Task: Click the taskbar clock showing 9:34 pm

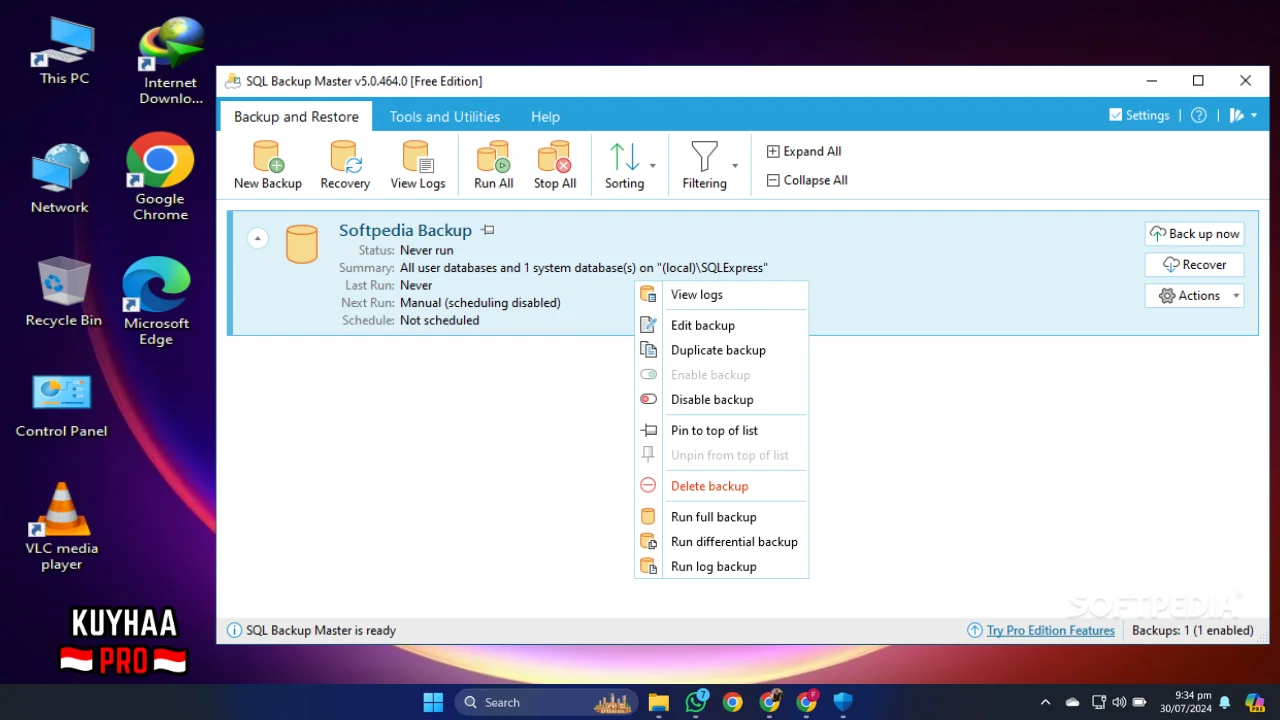Action: tap(1186, 702)
